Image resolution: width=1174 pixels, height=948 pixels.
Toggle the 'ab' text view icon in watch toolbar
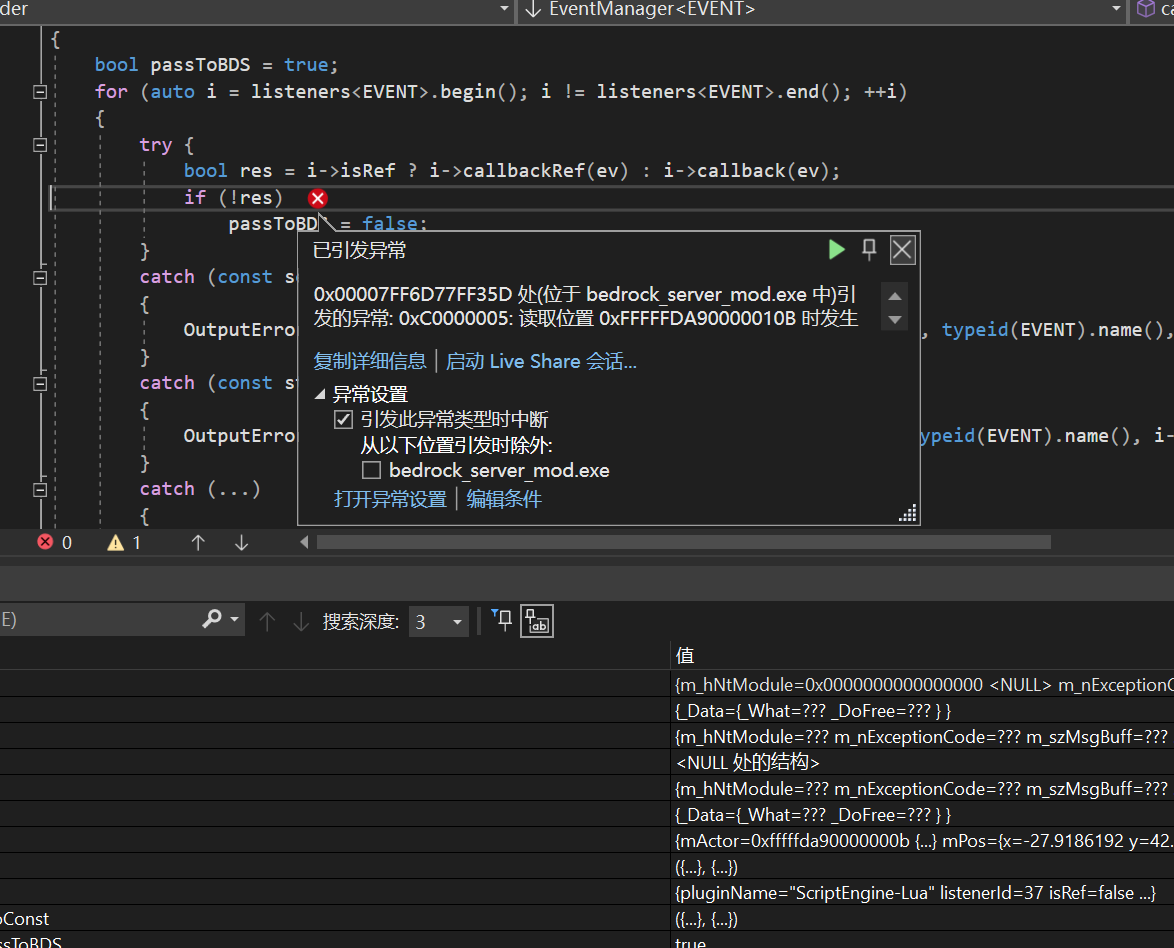(x=536, y=620)
